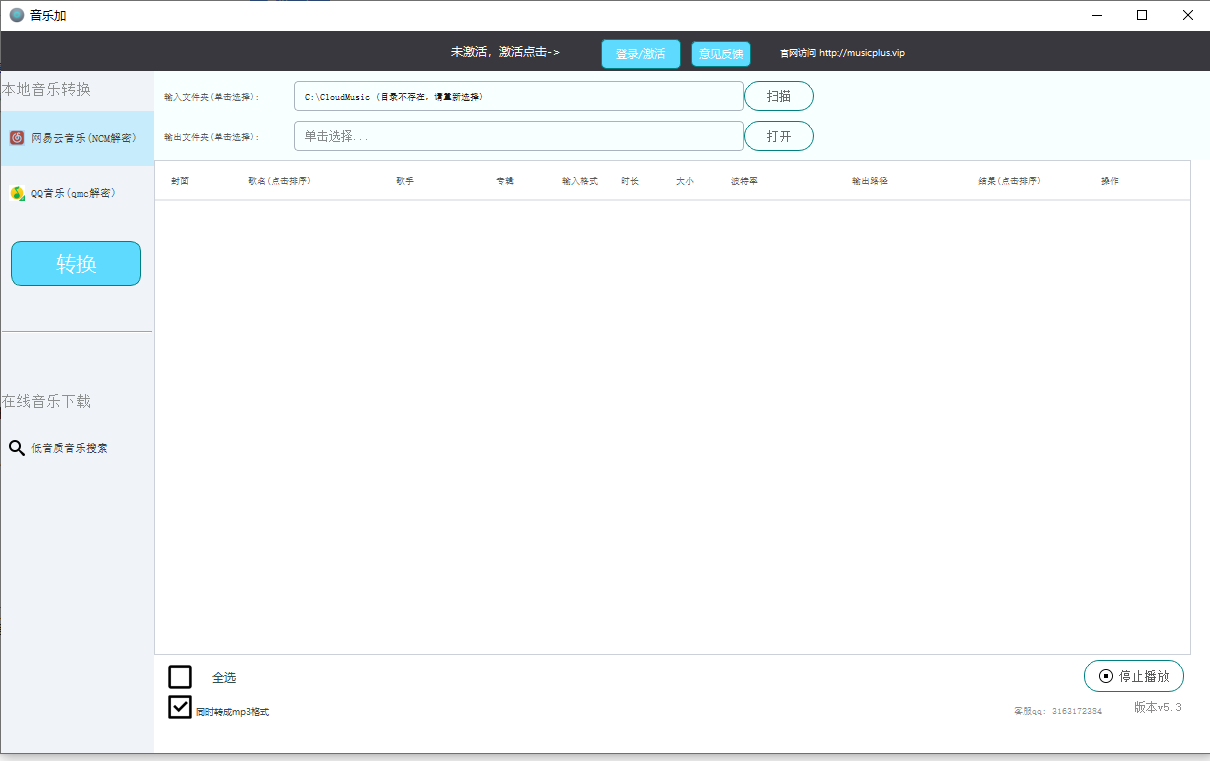The width and height of the screenshot is (1210, 761).
Task: Click the output folder field showing 单击选择
Action: (x=518, y=136)
